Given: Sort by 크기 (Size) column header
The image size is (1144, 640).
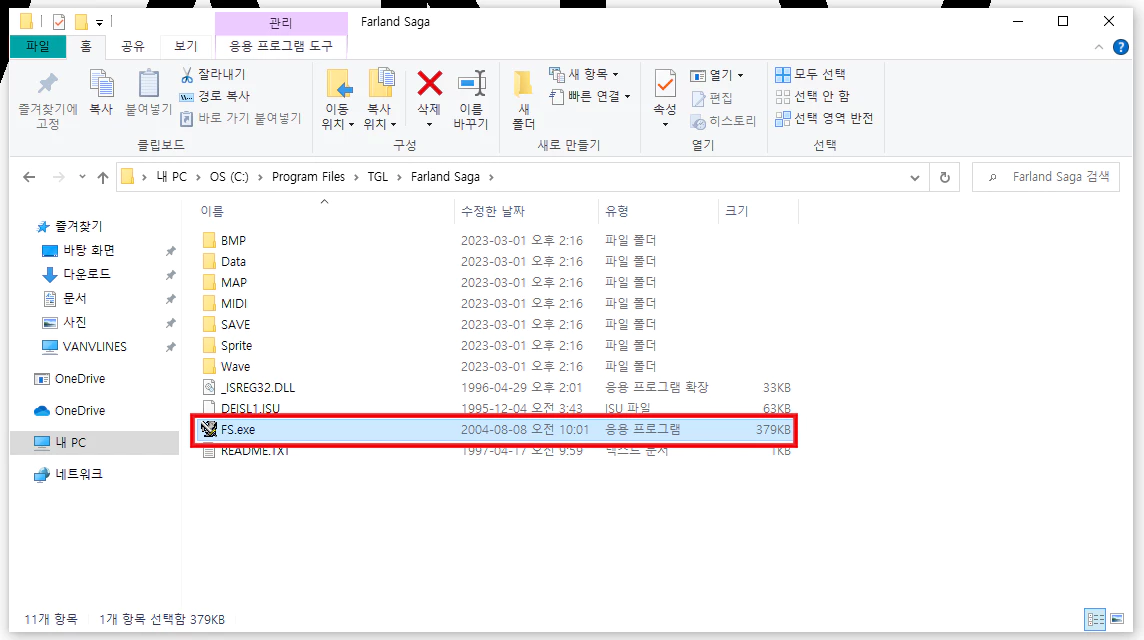Looking at the screenshot, I should click(758, 211).
